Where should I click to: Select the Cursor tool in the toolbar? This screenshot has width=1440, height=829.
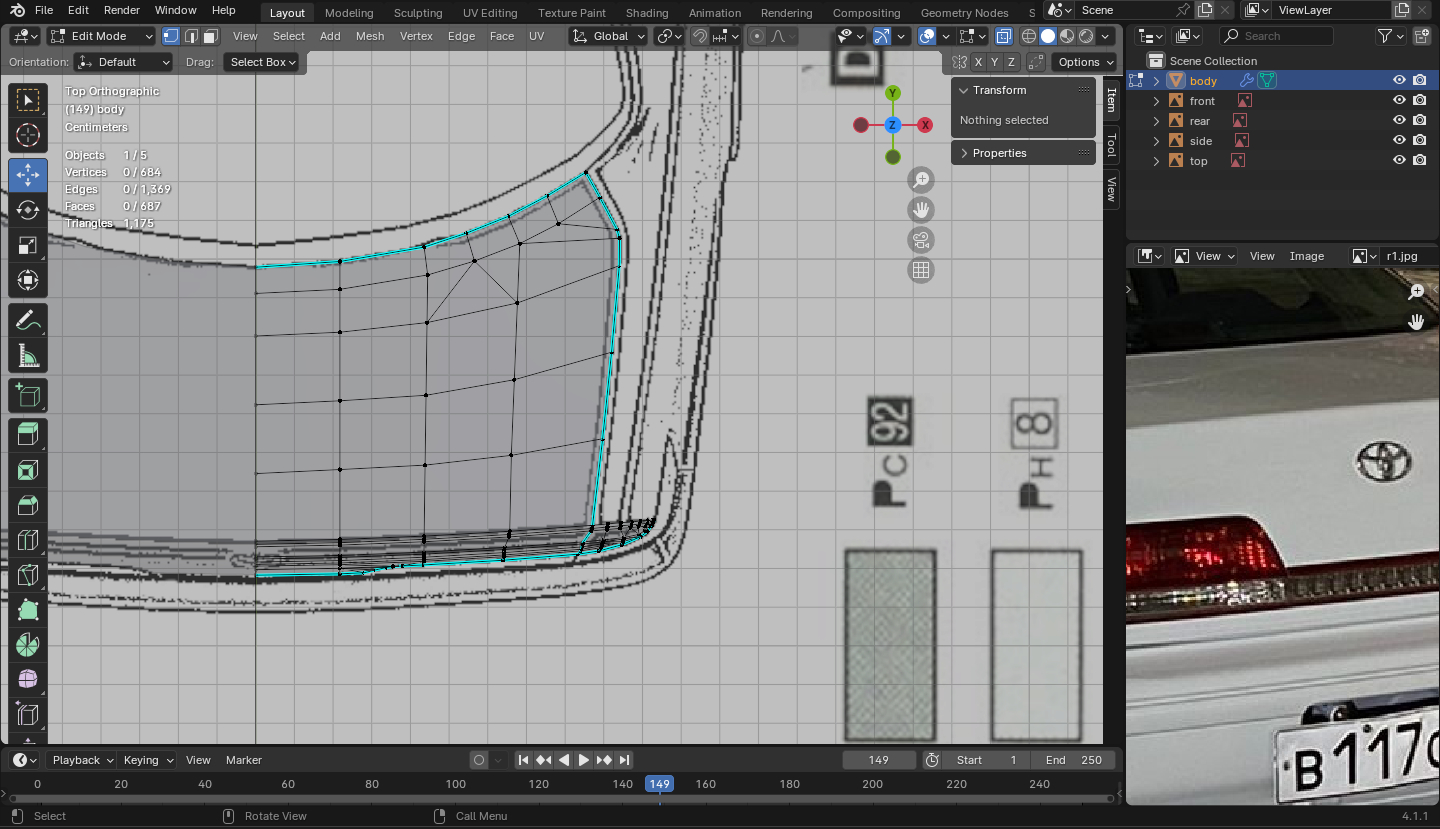click(28, 136)
